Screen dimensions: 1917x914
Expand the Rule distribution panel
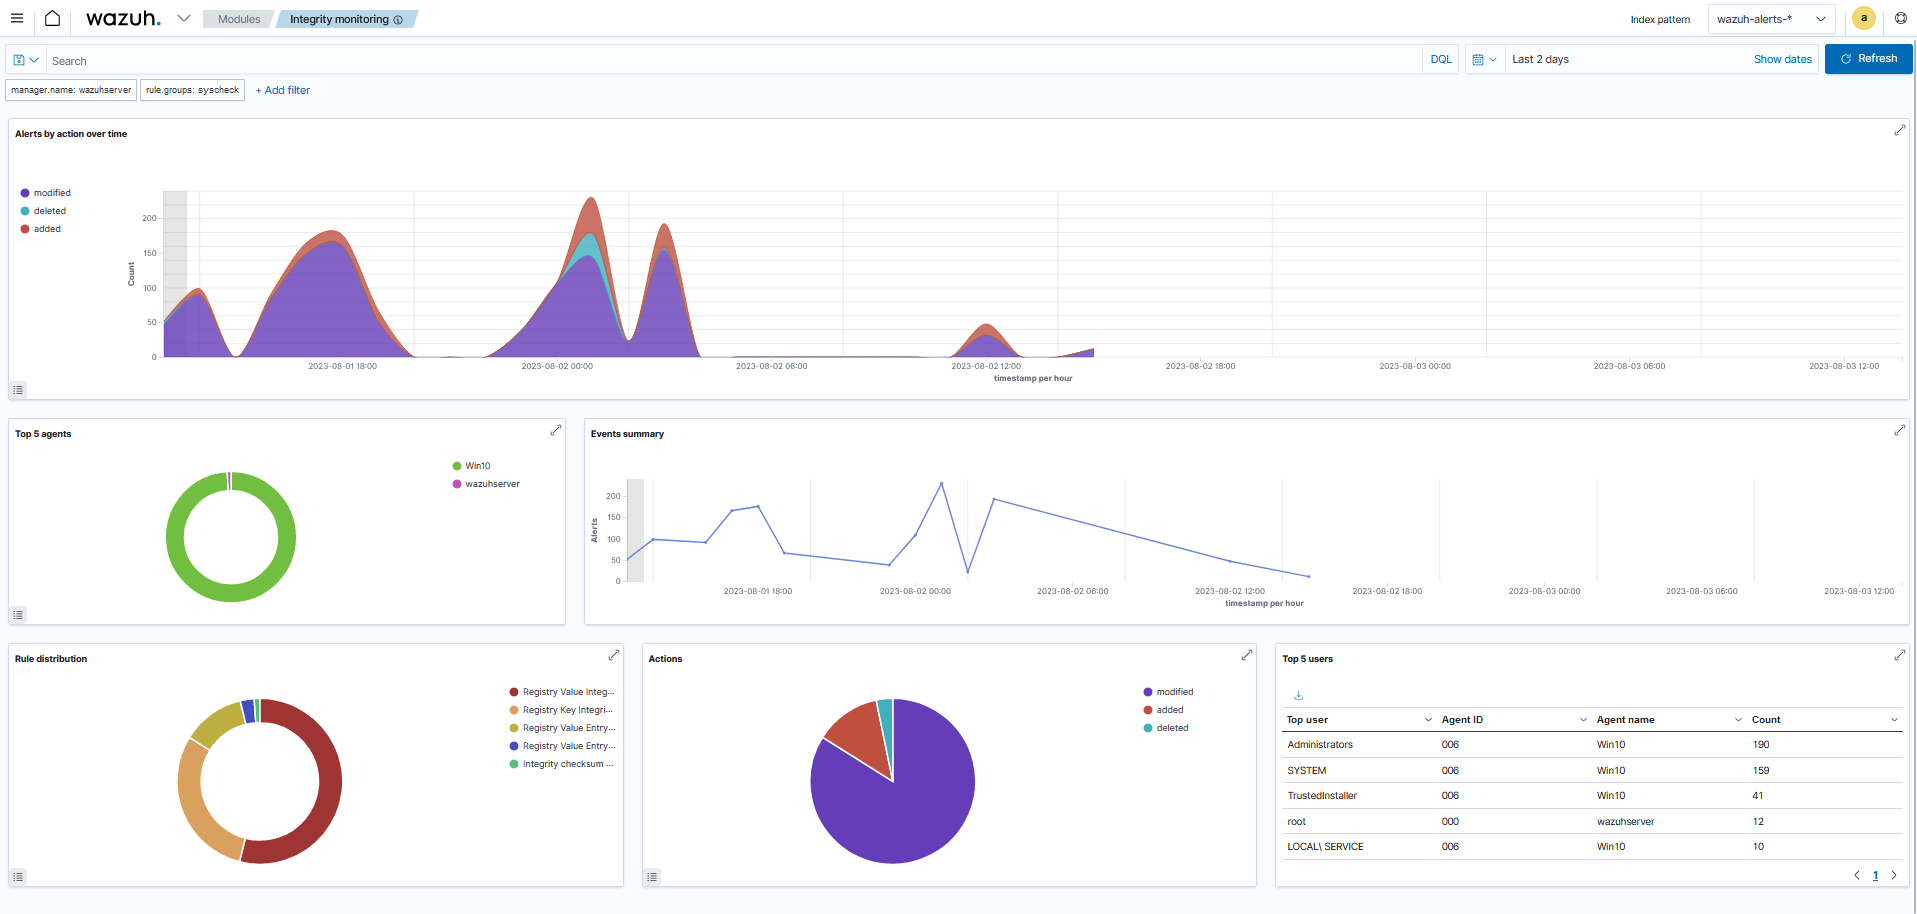(x=613, y=656)
